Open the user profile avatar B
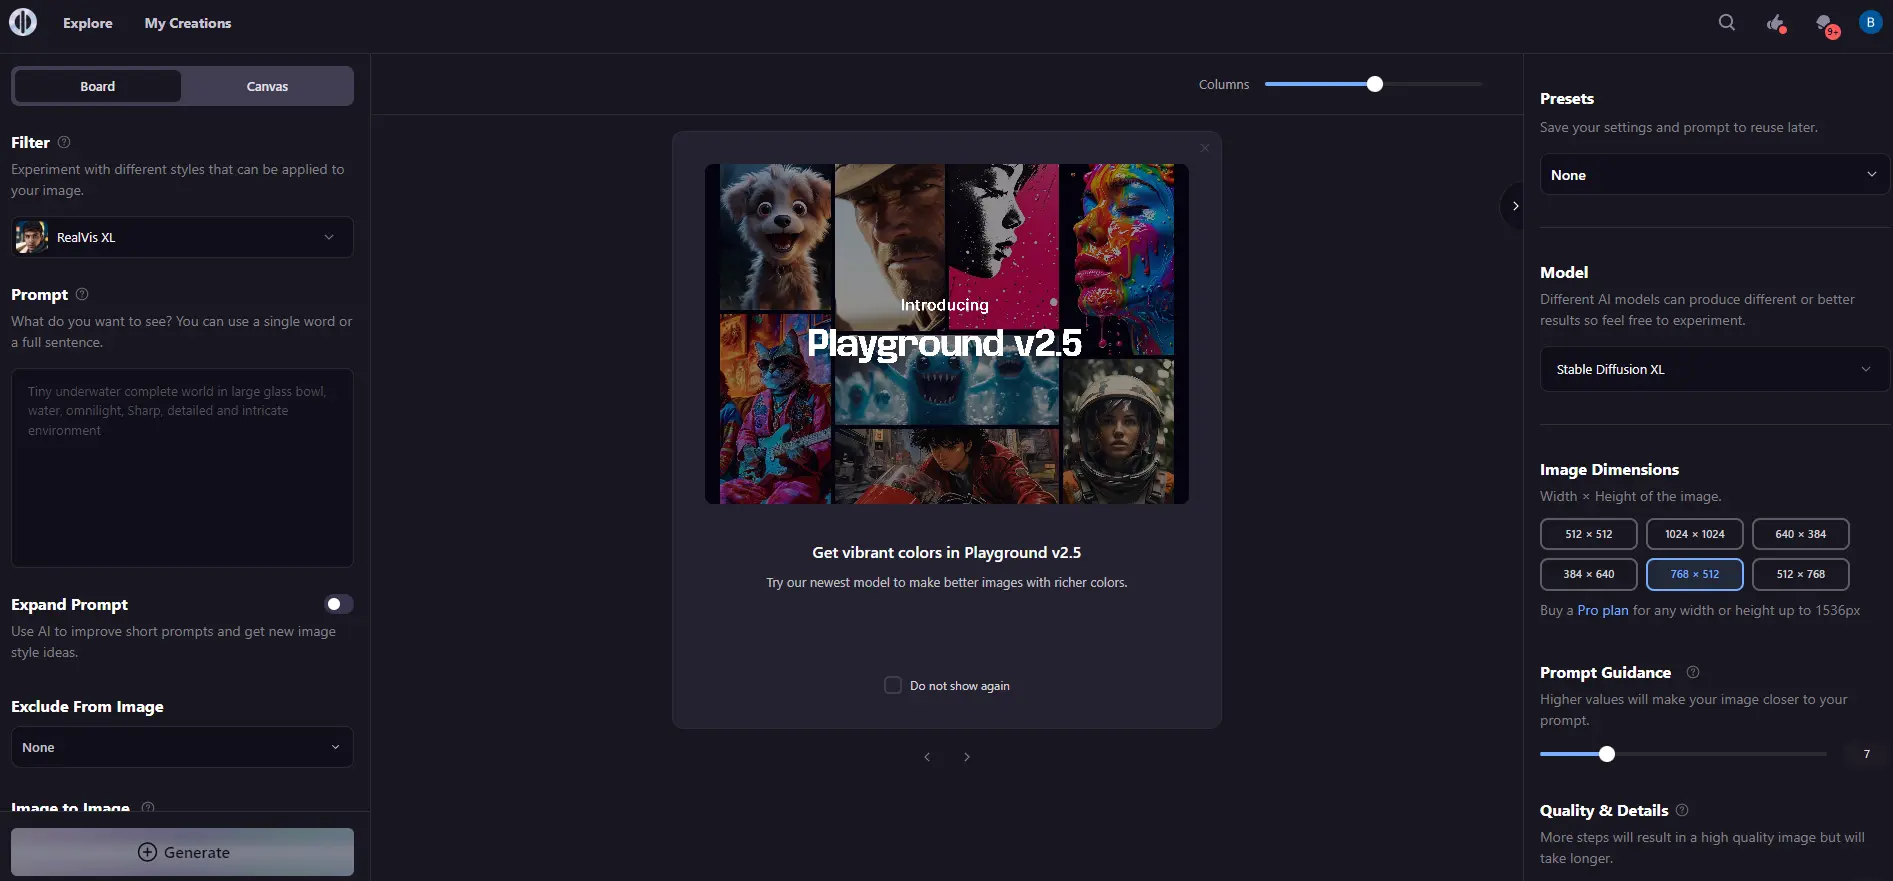Image resolution: width=1893 pixels, height=881 pixels. click(1871, 22)
